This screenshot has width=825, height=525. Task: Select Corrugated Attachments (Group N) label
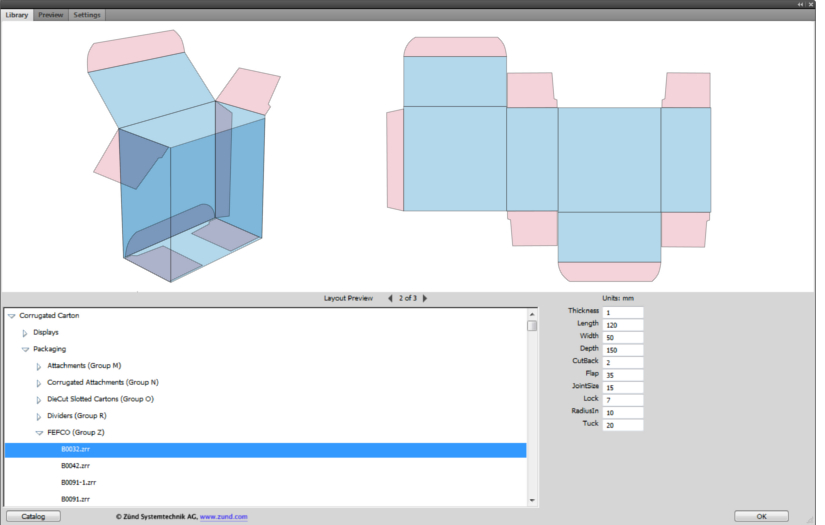tap(103, 382)
